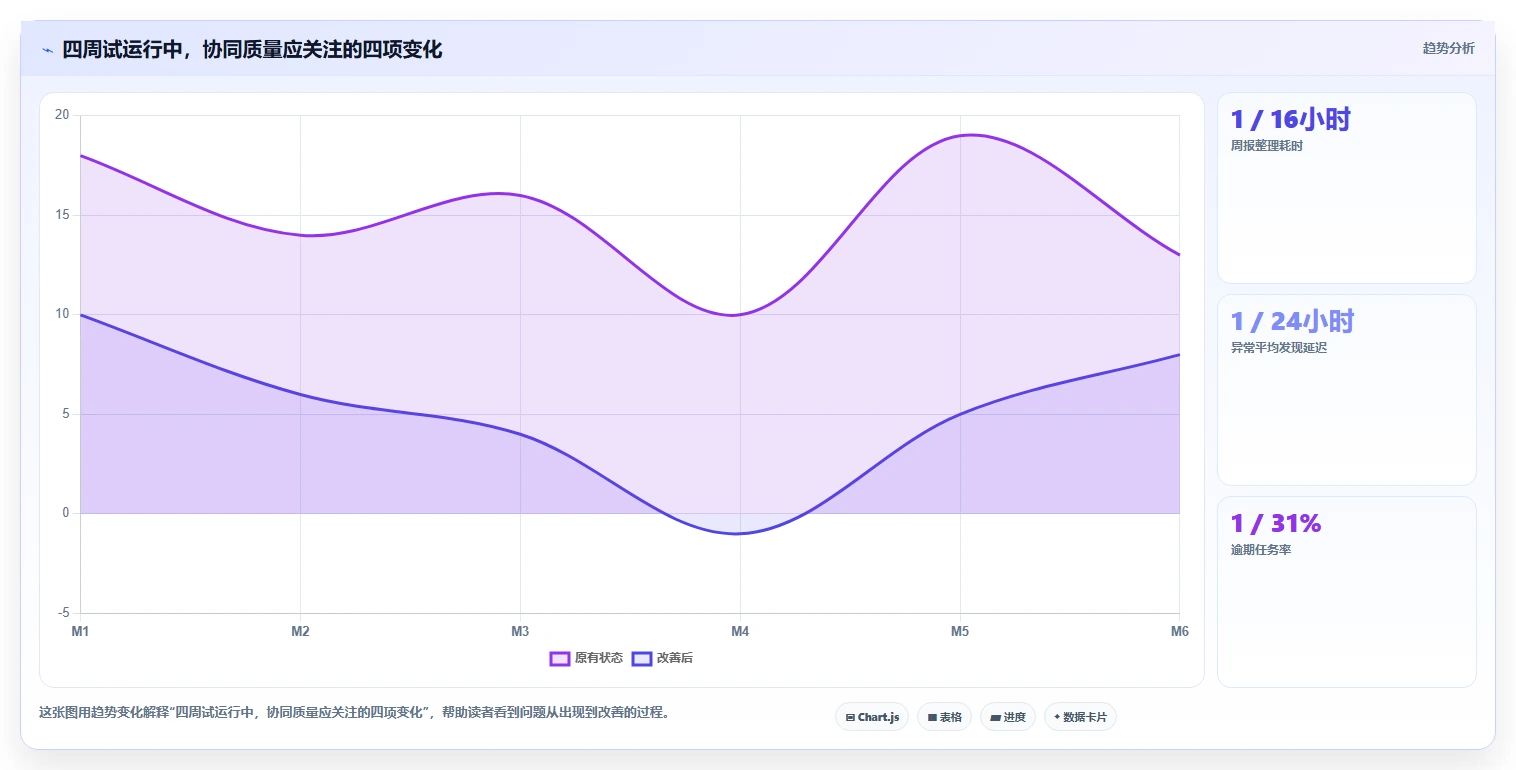Select the 进度 tag chip
The width and height of the screenshot is (1516, 770).
pyautogui.click(x=1008, y=717)
